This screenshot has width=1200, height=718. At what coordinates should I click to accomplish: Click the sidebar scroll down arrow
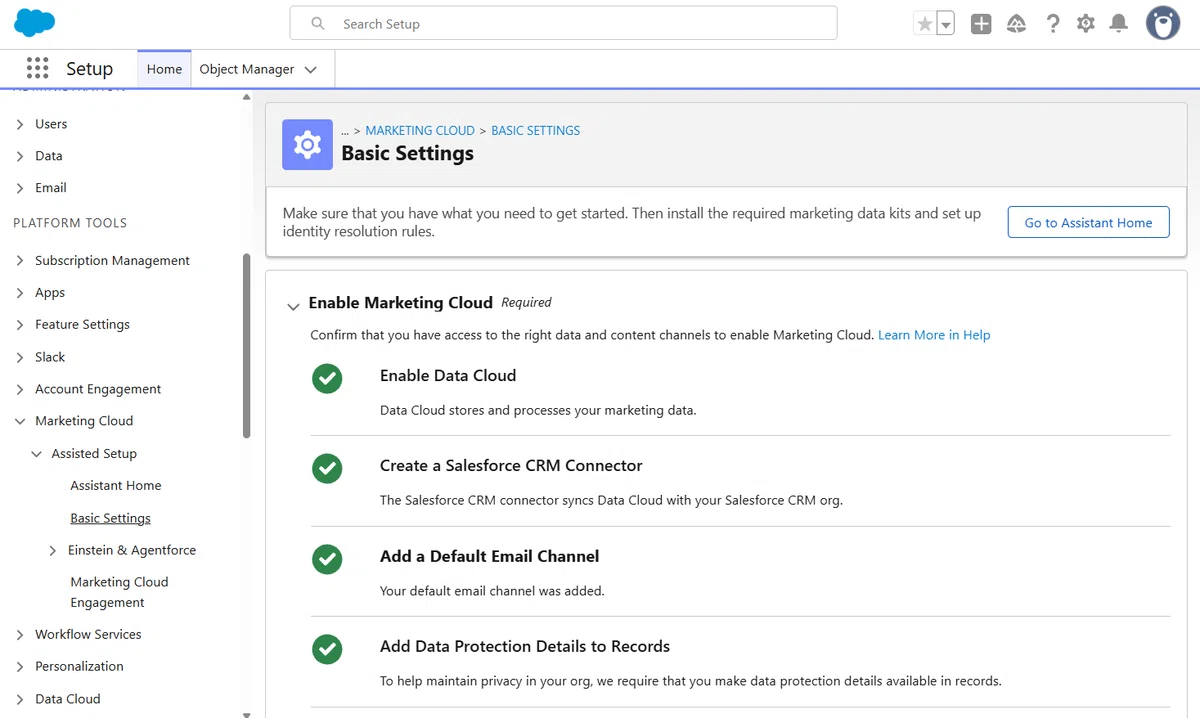coord(247,714)
